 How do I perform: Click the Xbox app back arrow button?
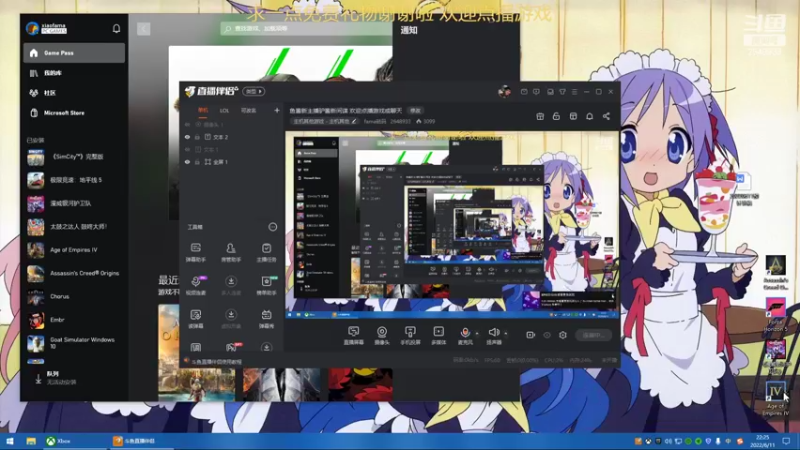coord(143,29)
